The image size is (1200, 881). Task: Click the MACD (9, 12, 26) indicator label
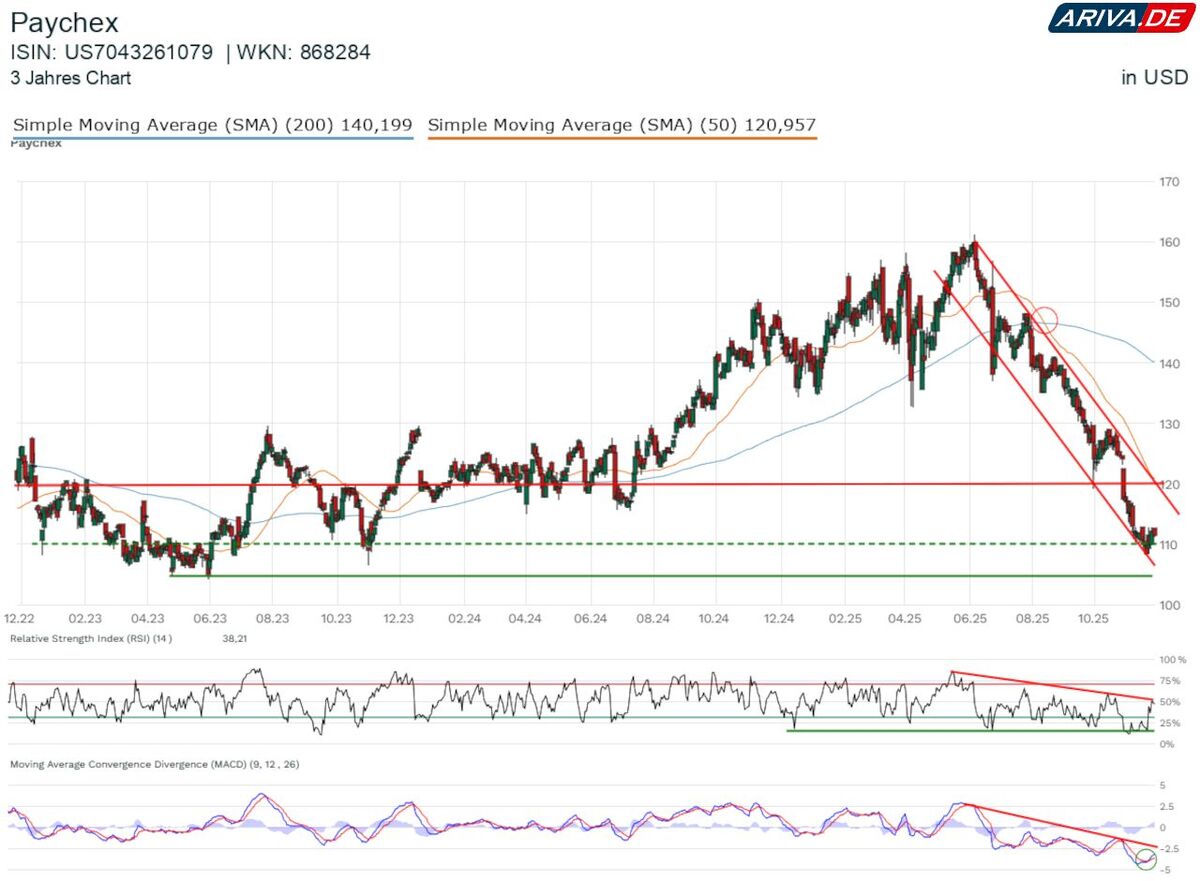pyautogui.click(x=155, y=764)
